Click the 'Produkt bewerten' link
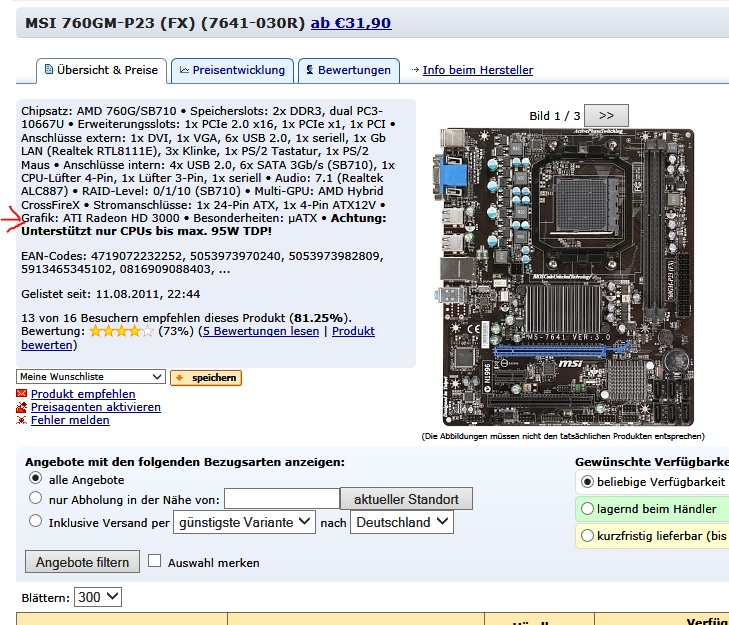729x625 pixels. pyautogui.click(x=353, y=331)
